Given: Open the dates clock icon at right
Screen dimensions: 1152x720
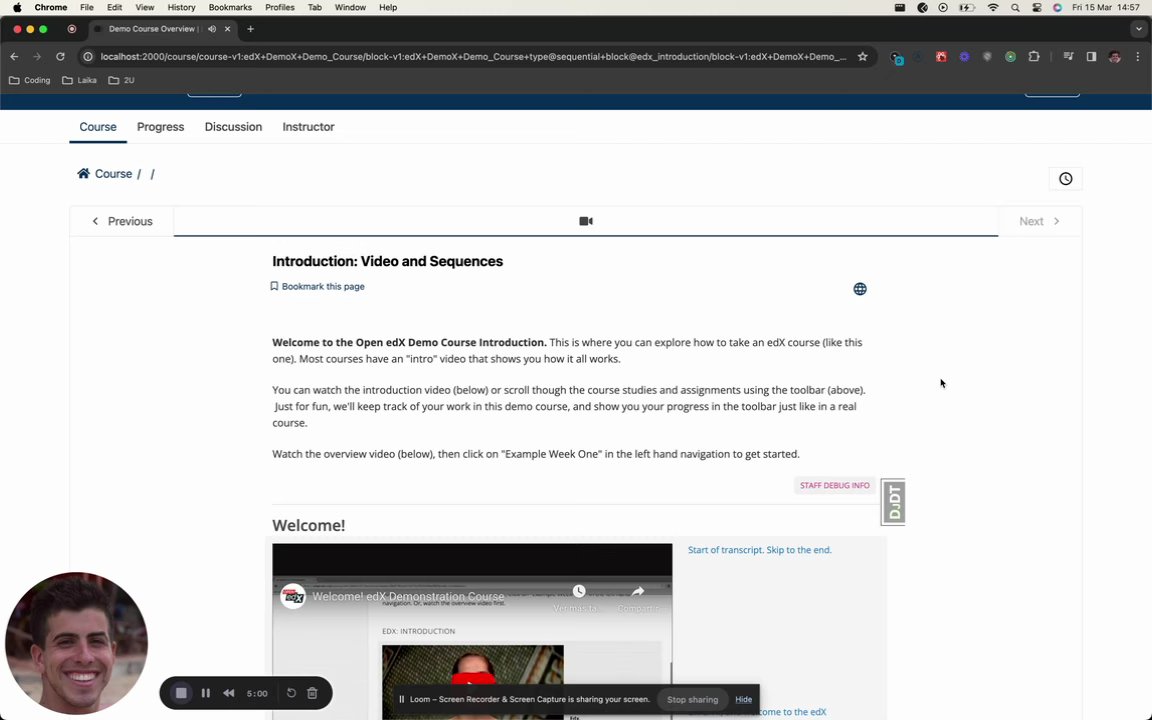Looking at the screenshot, I should pyautogui.click(x=1065, y=179).
